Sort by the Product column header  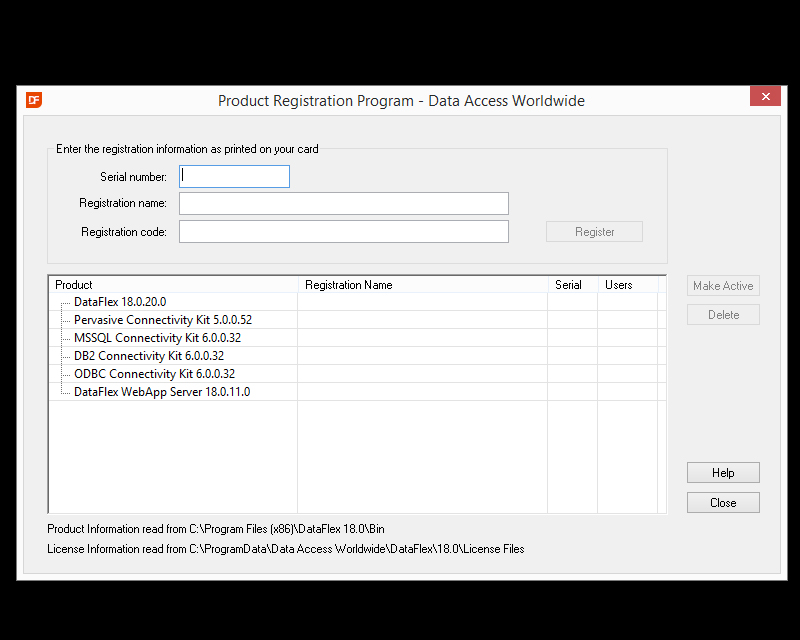(x=173, y=285)
